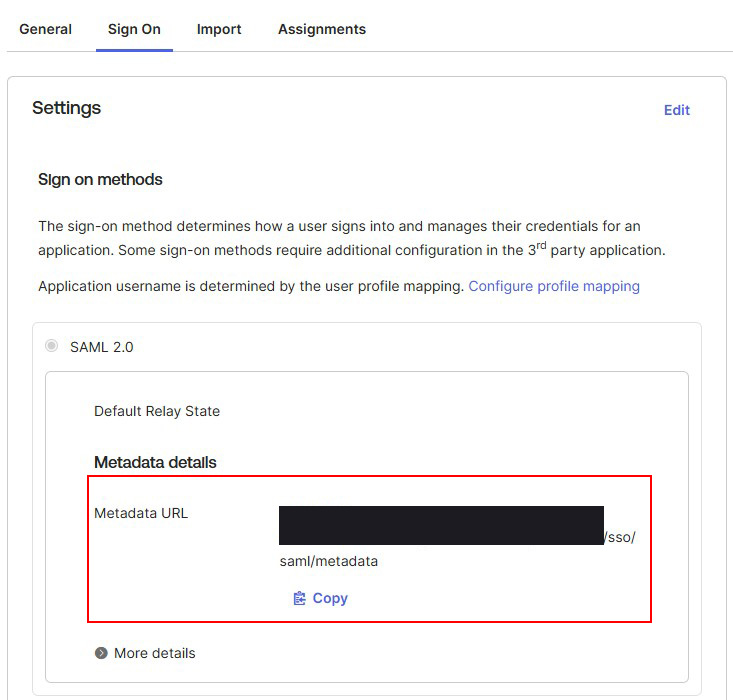Switch to the Sign On tab
Screen dimensions: 733x700
coord(134,29)
